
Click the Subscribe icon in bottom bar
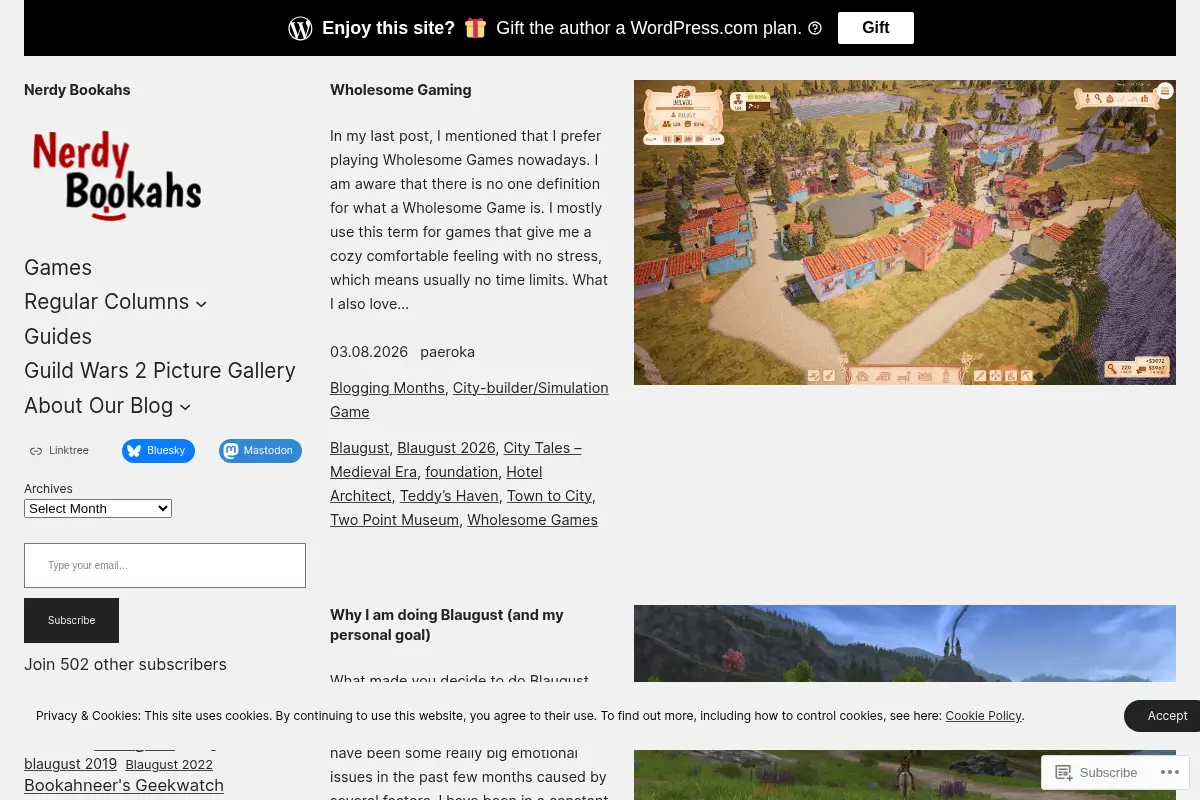point(1064,773)
